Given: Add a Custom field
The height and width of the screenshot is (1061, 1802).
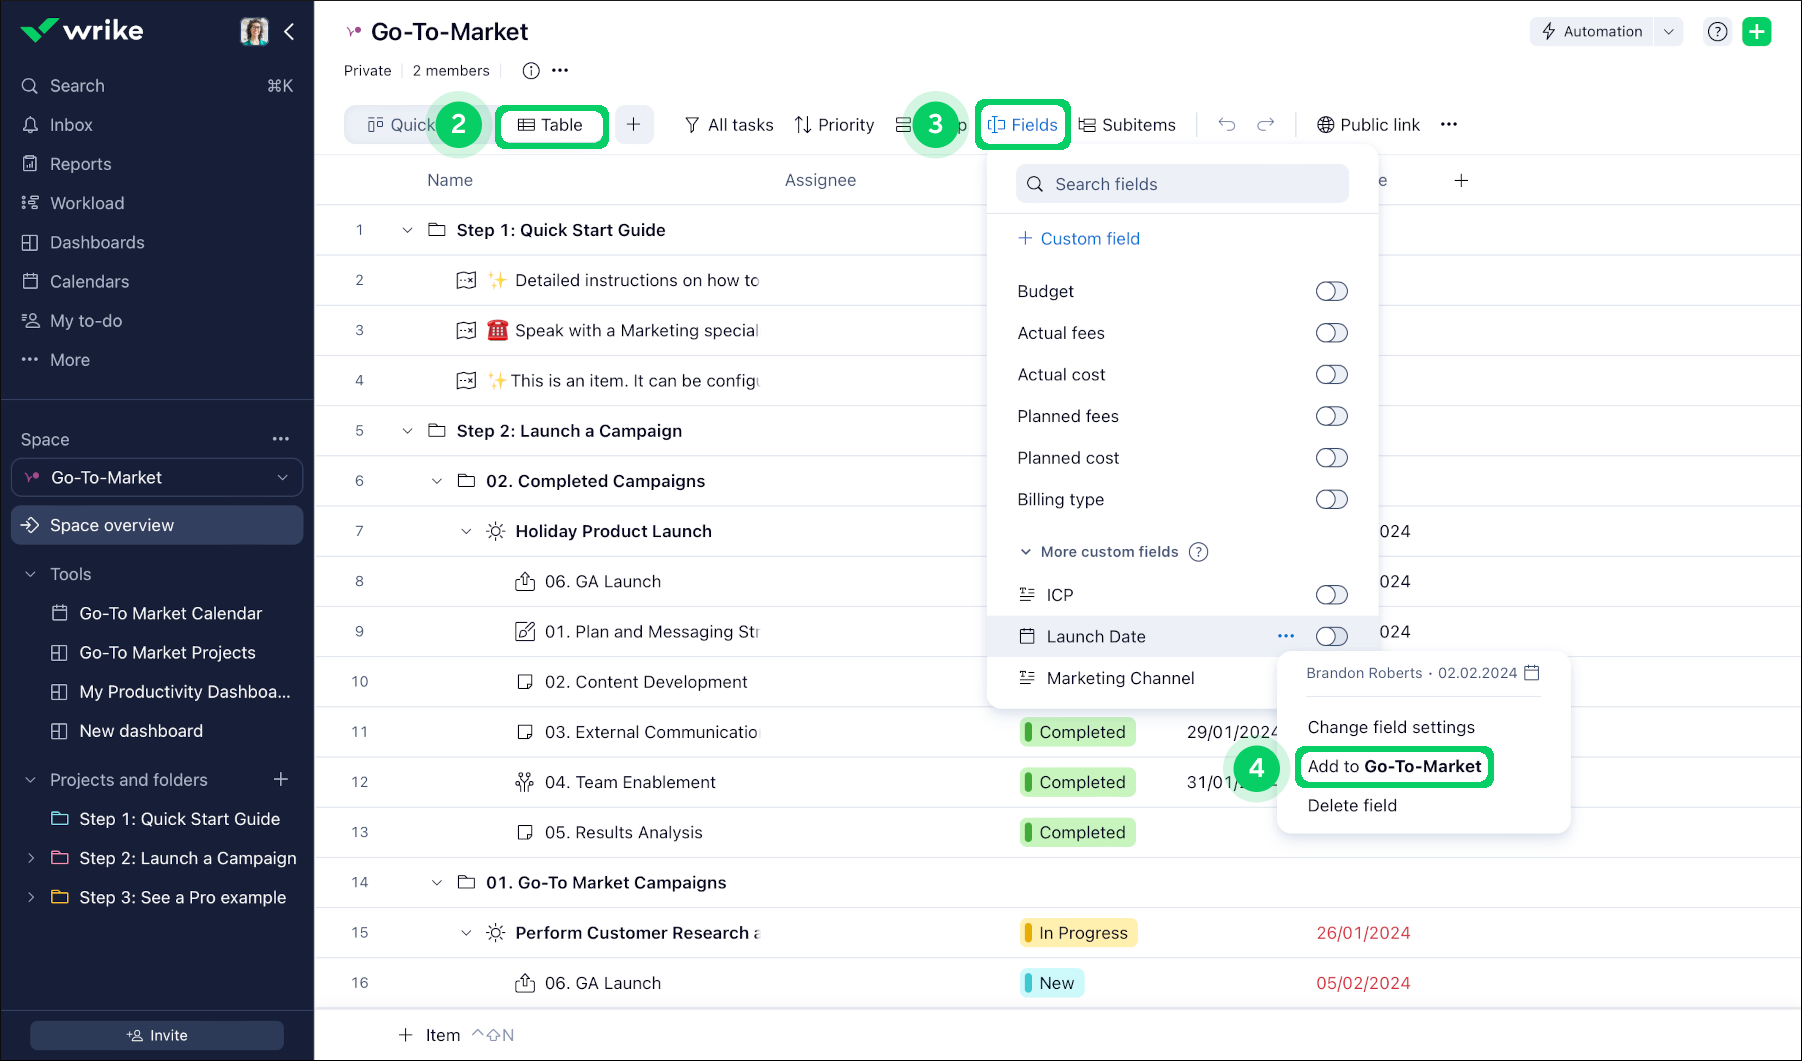Looking at the screenshot, I should pos(1079,239).
